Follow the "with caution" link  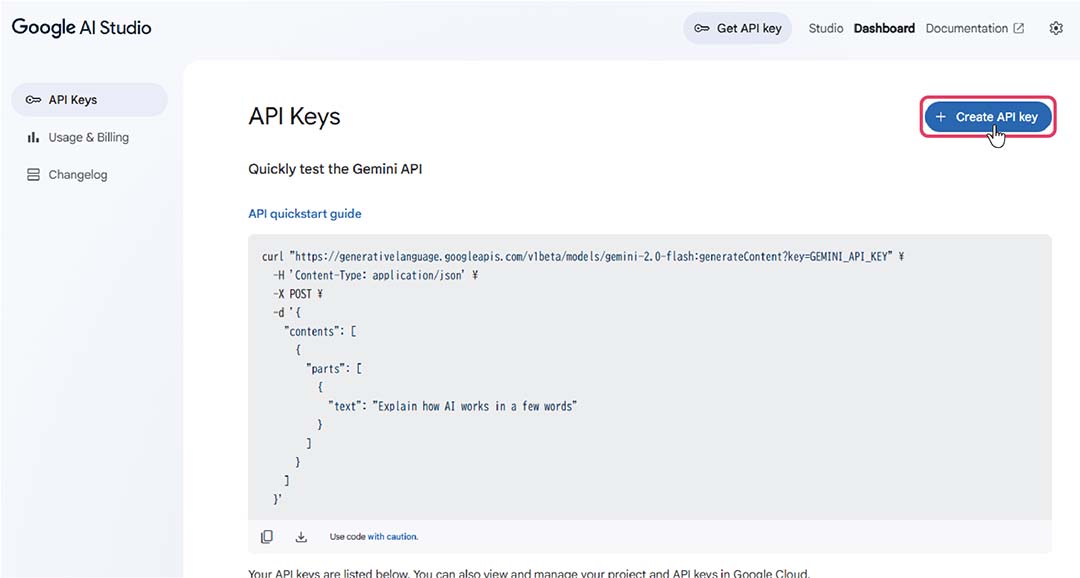393,537
